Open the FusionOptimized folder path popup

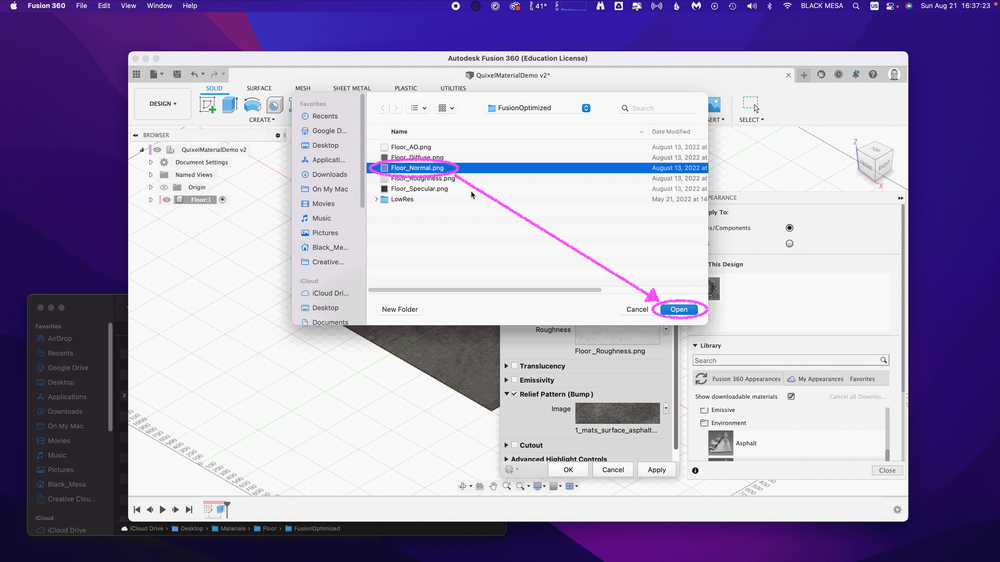[538, 108]
